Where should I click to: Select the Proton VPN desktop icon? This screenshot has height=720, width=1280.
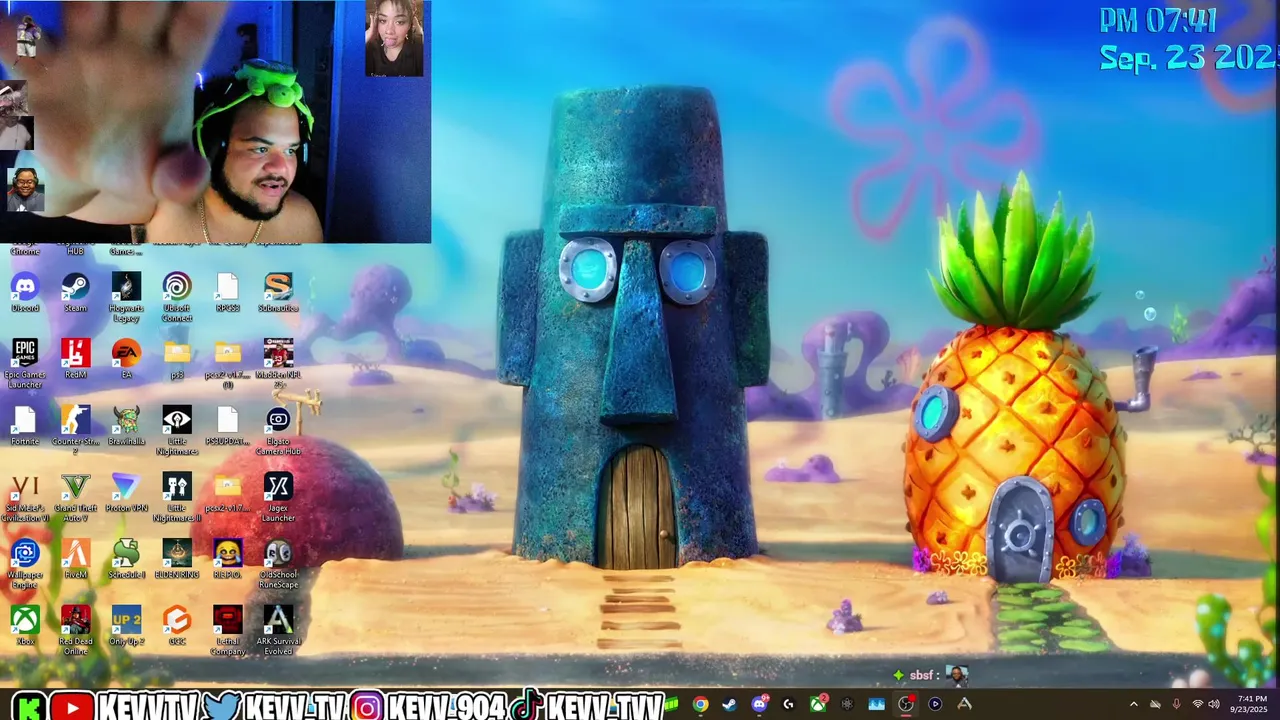click(x=126, y=493)
